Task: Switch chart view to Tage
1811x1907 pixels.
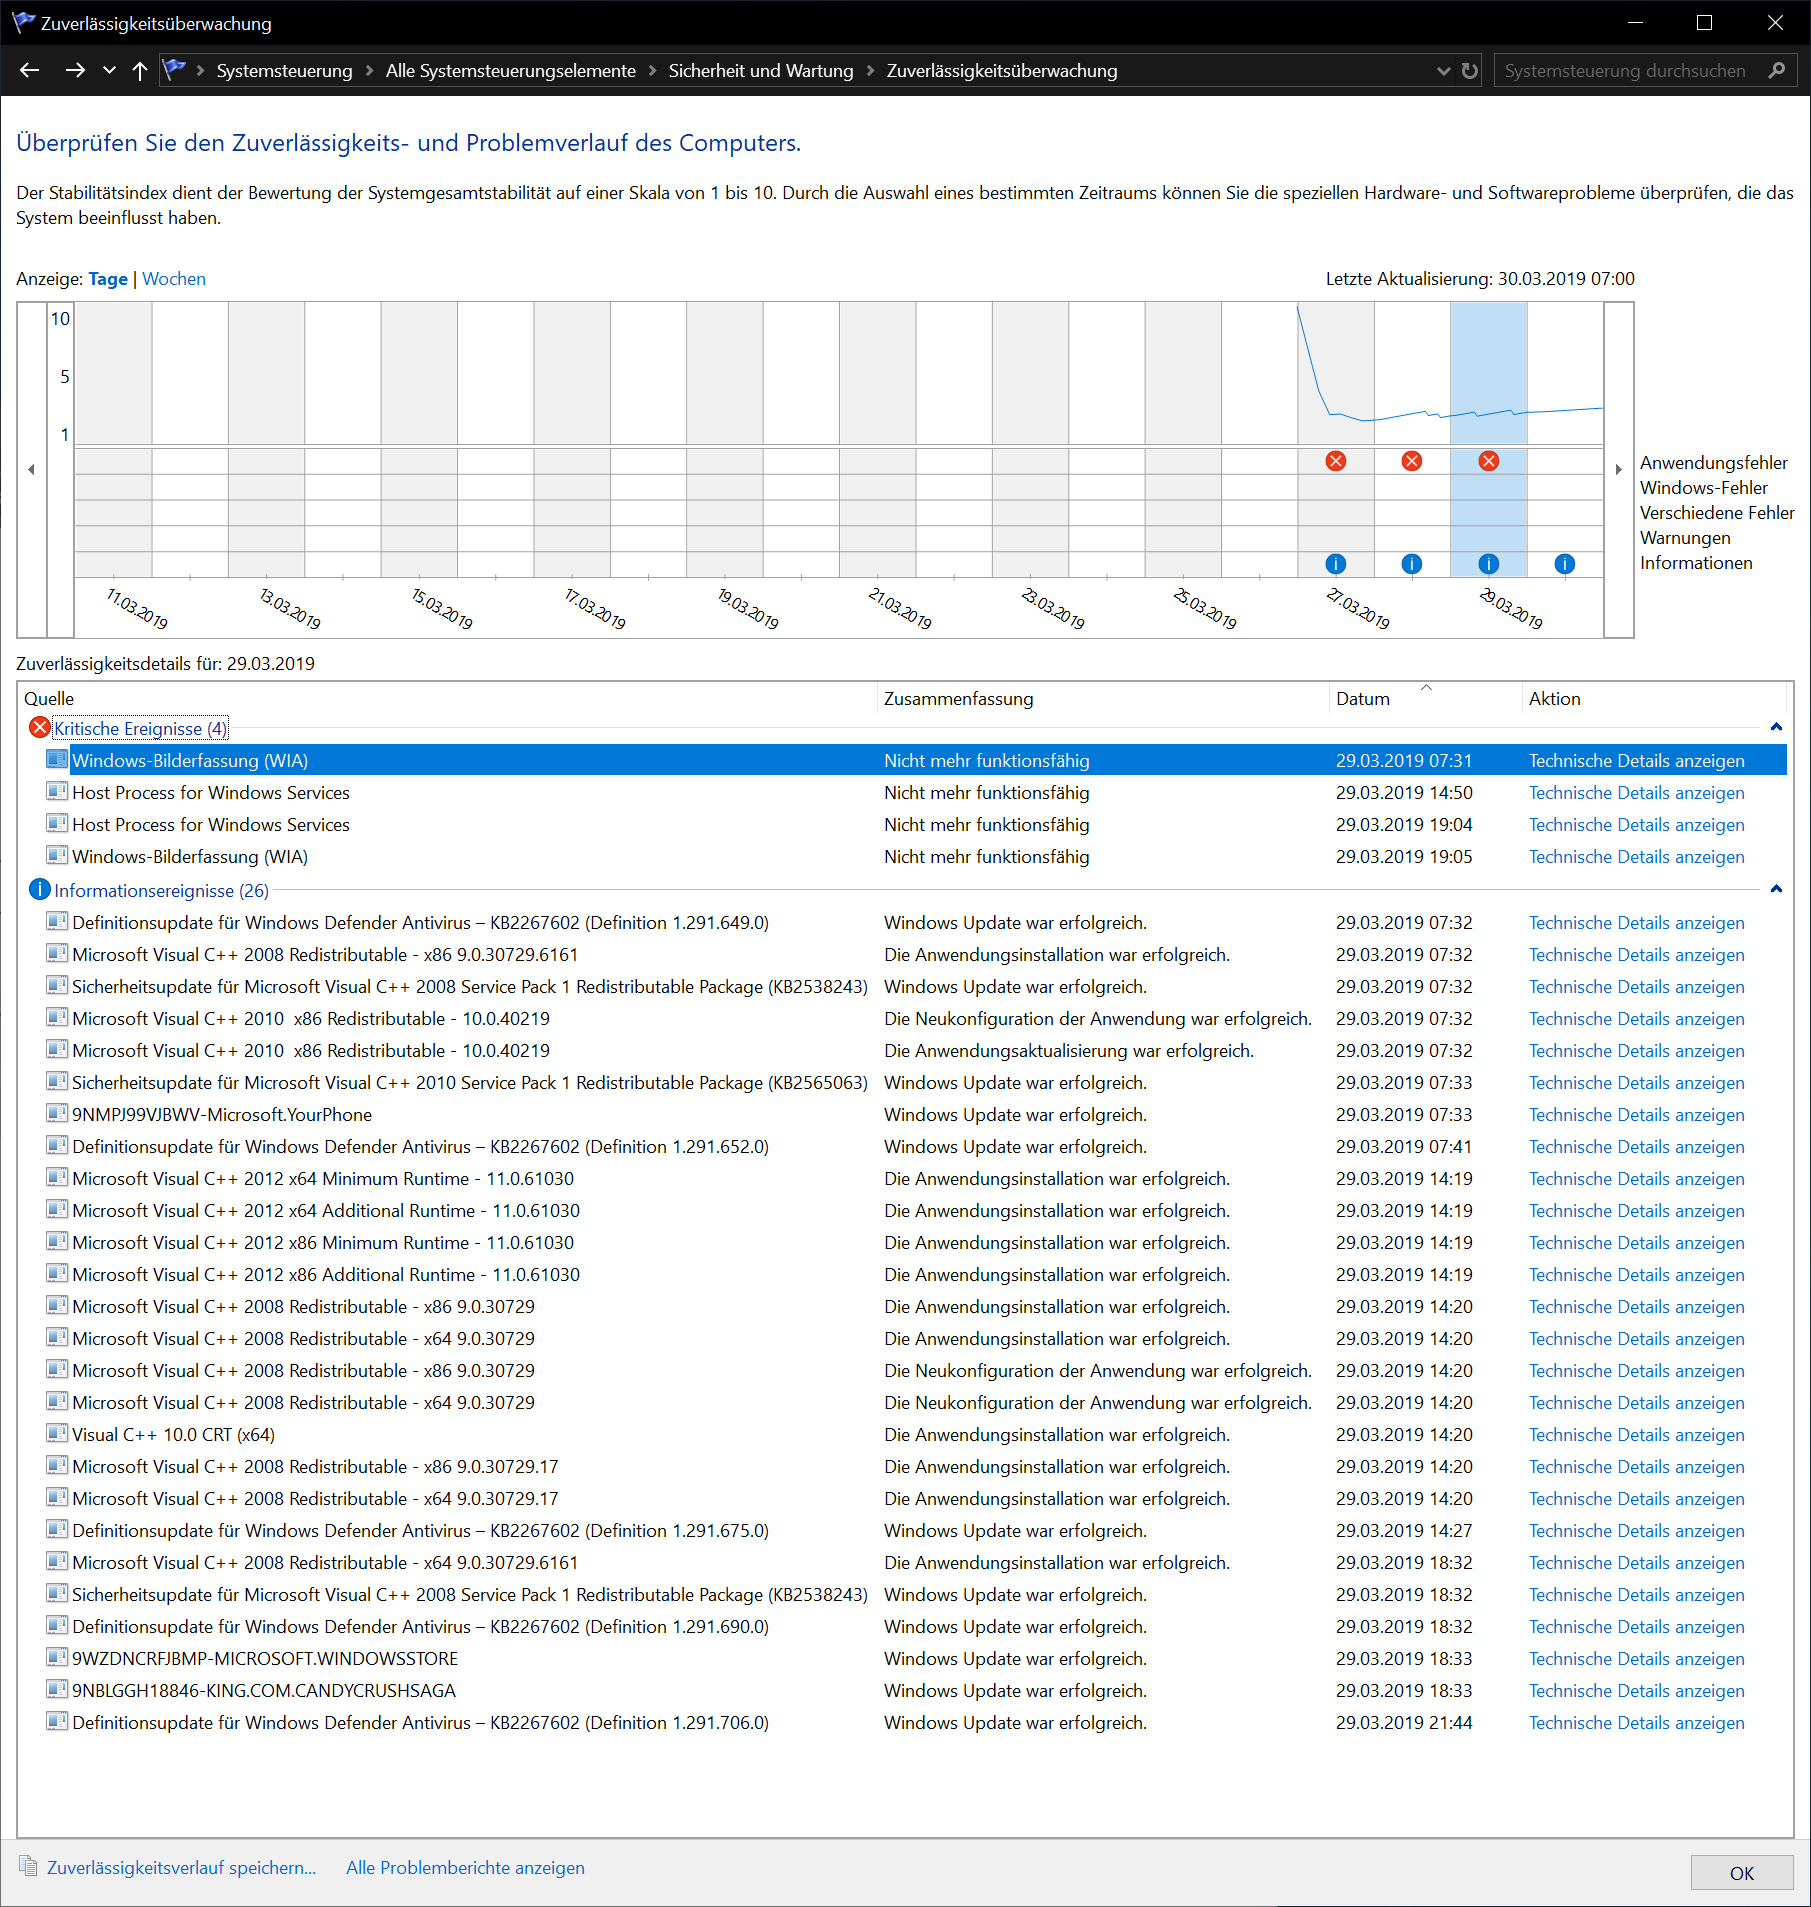Action: [108, 279]
